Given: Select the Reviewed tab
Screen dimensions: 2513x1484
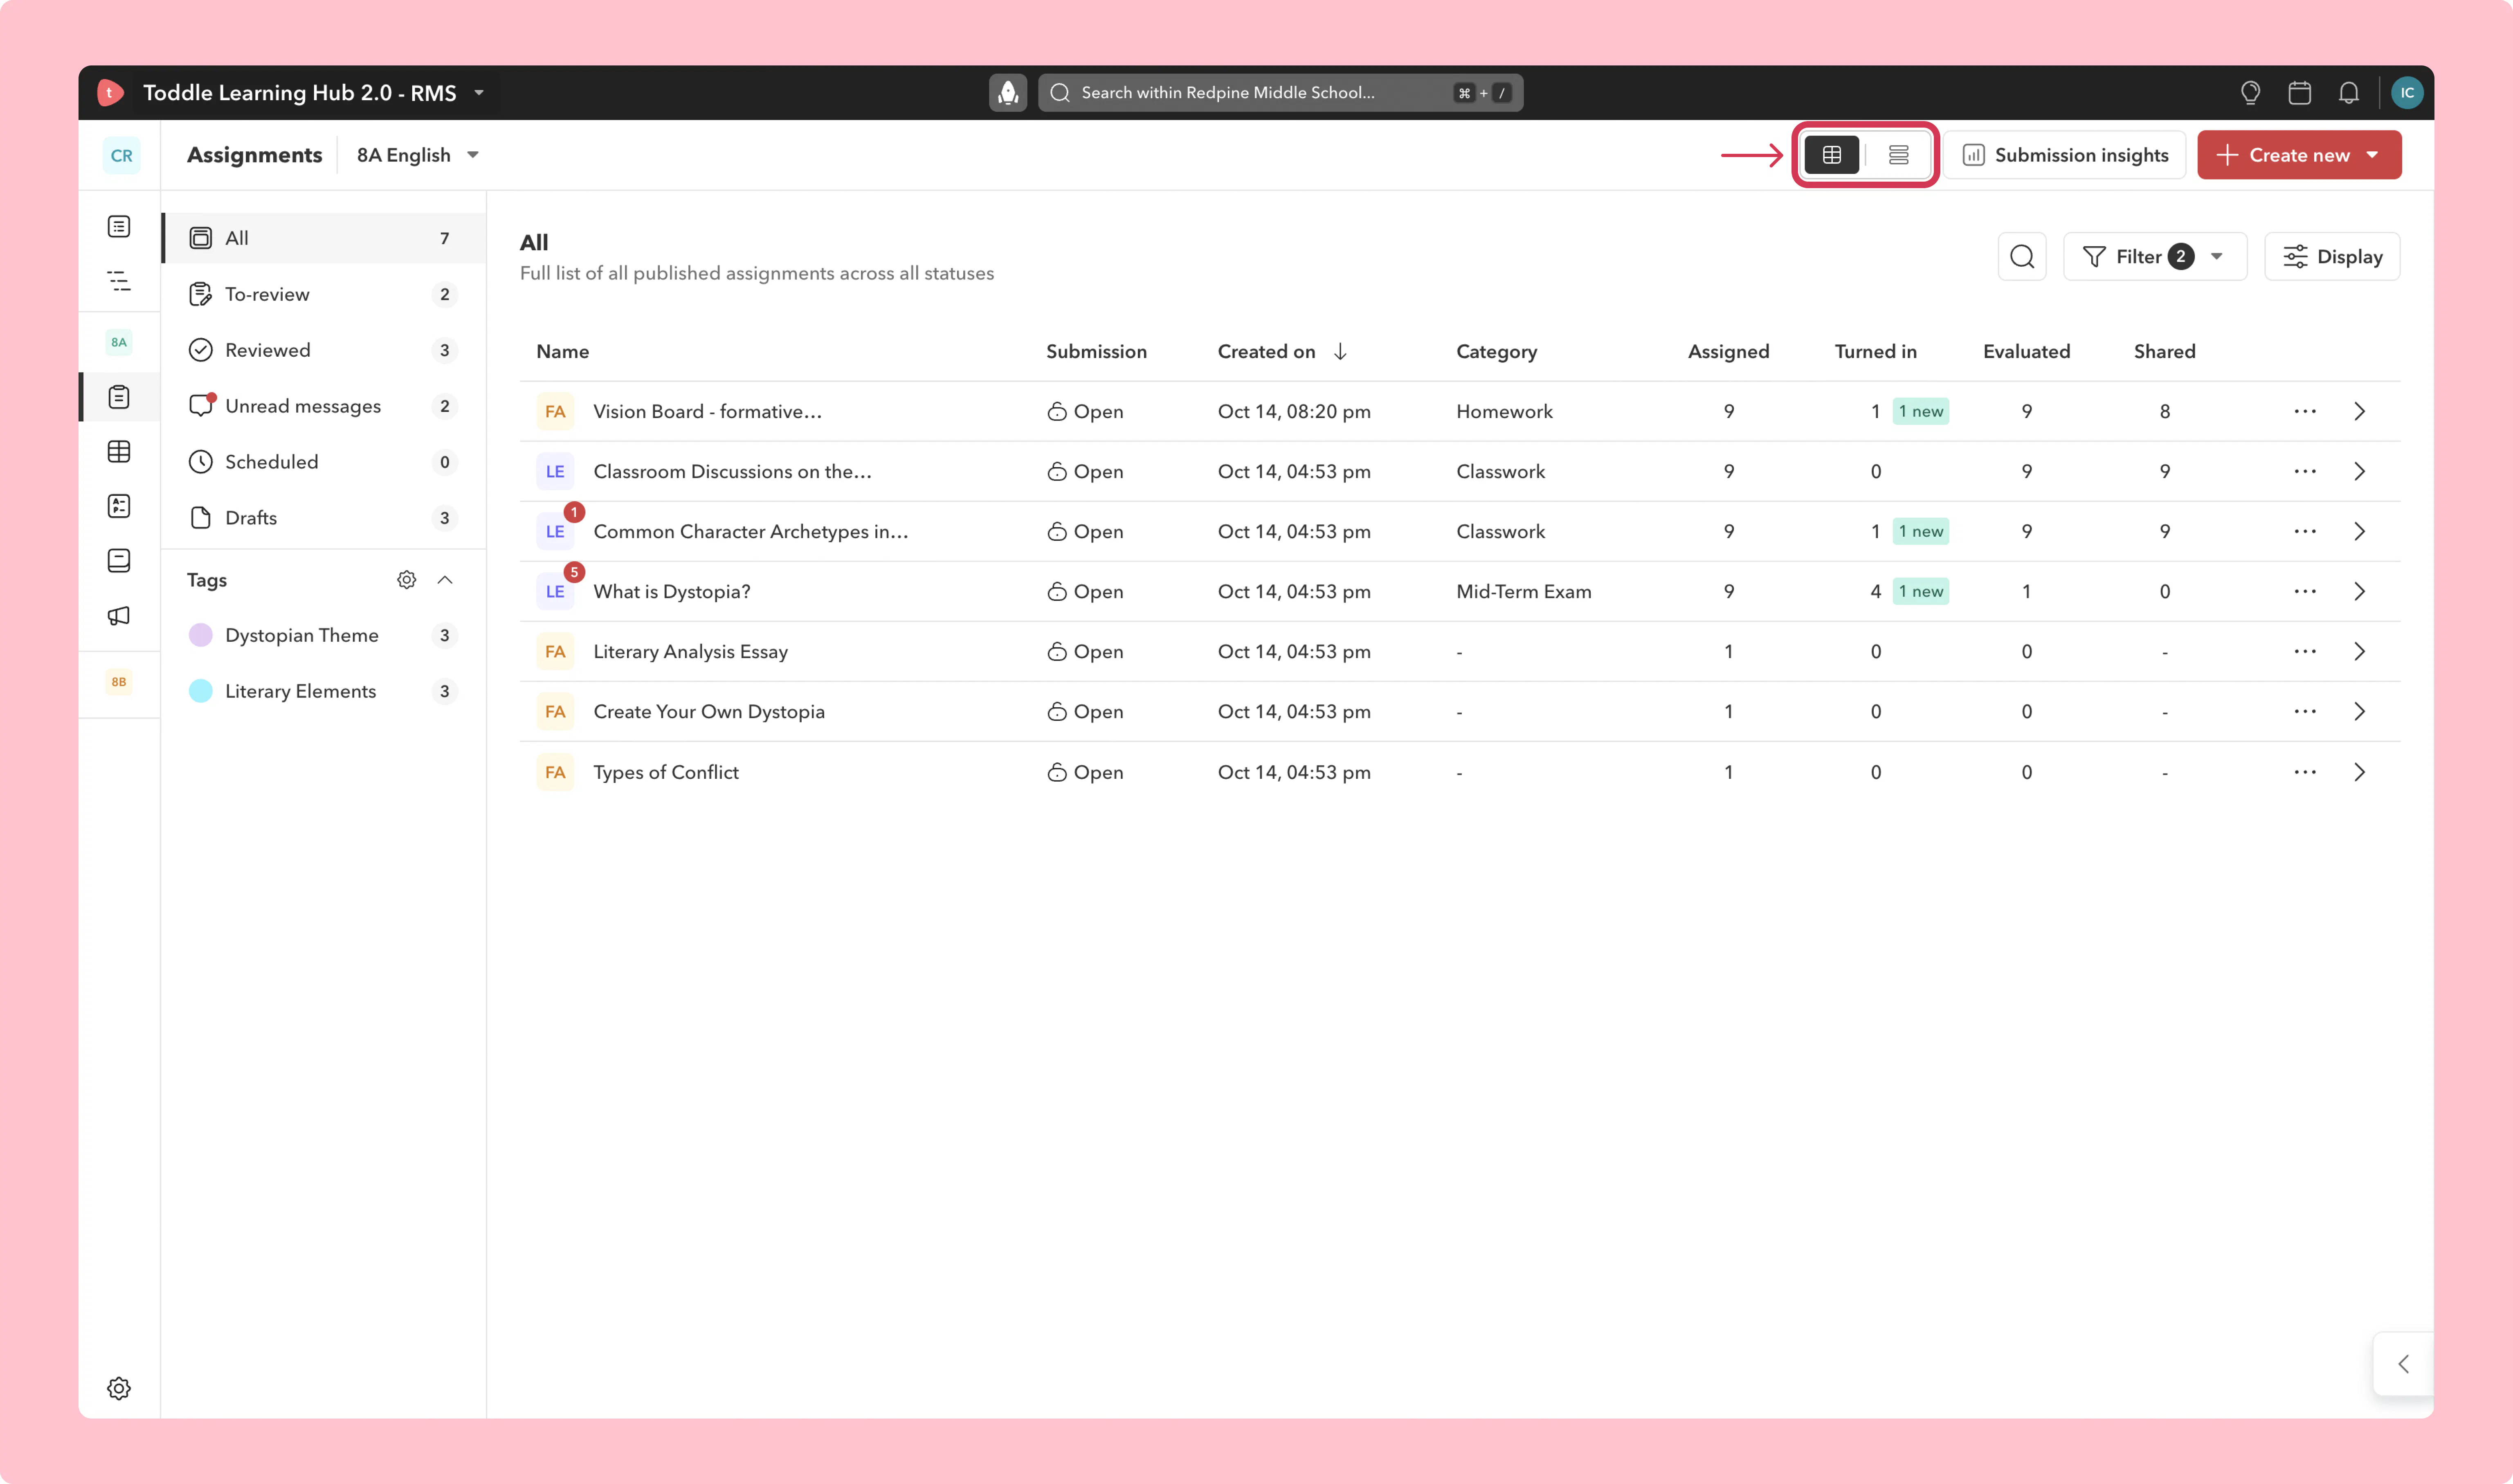Looking at the screenshot, I should pyautogui.click(x=324, y=350).
